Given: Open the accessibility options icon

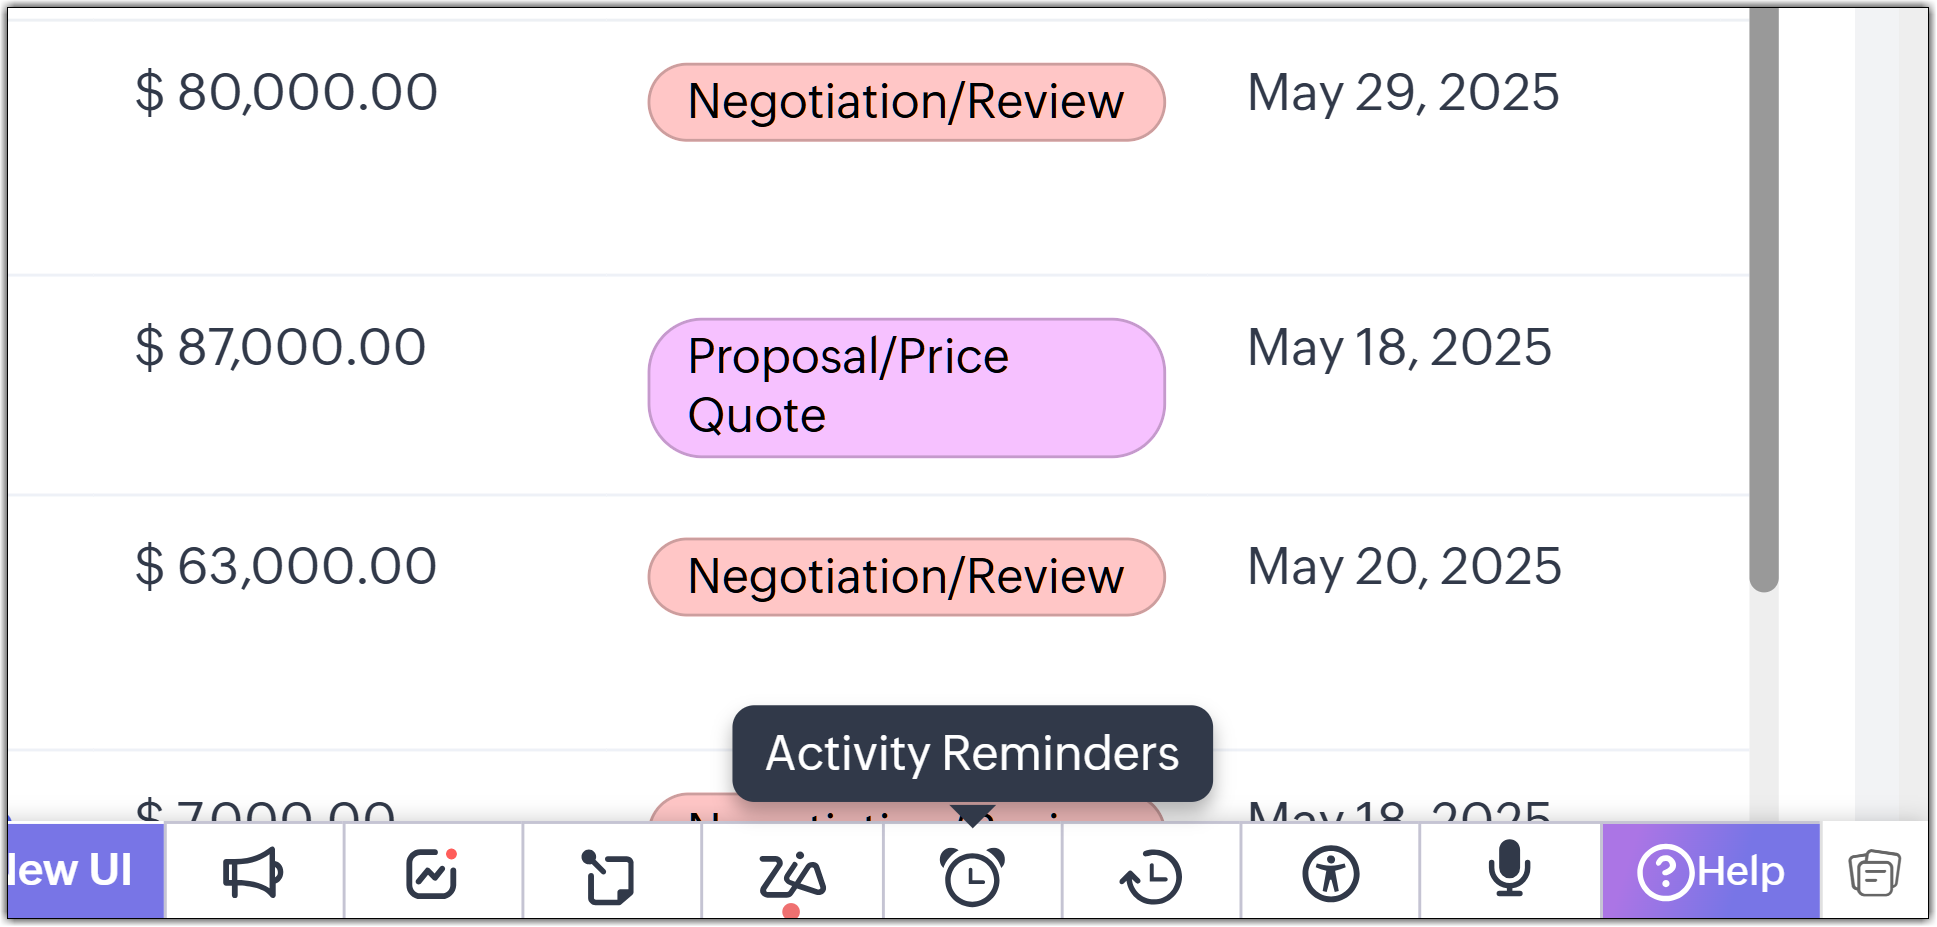Looking at the screenshot, I should (1330, 873).
